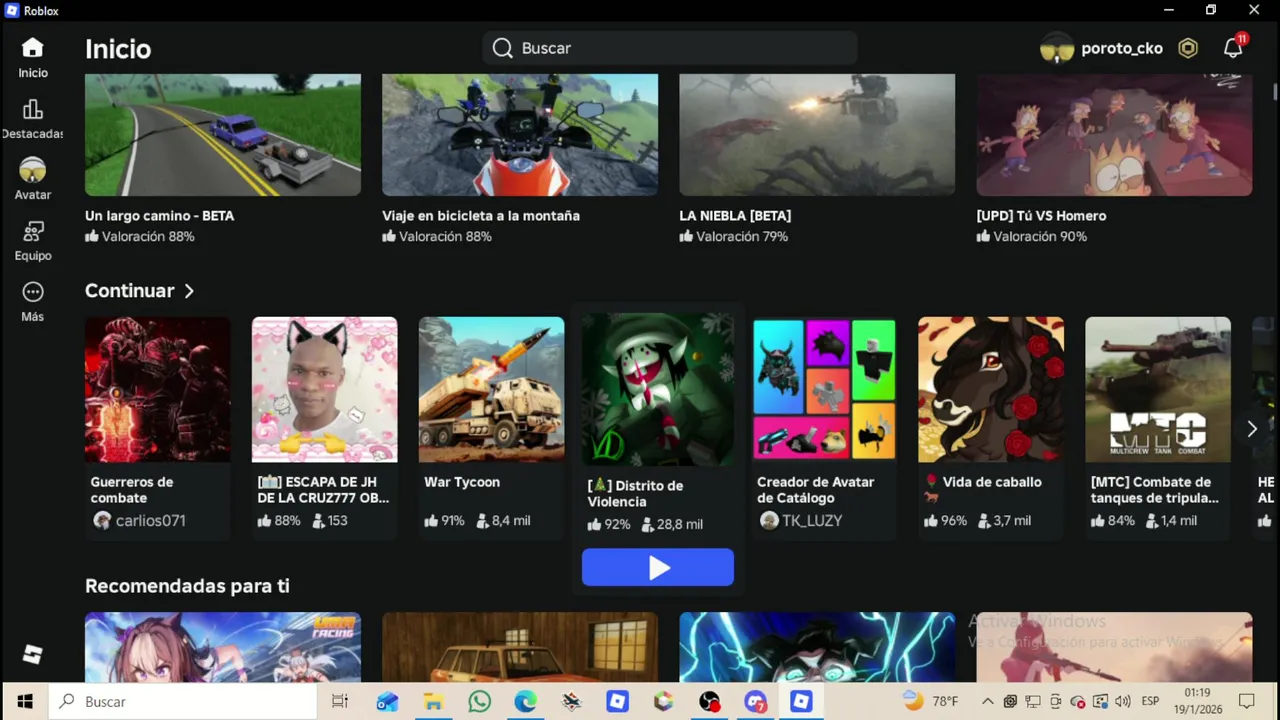
Task: Open the Inicio home icon in sidebar
Action: coord(32,48)
